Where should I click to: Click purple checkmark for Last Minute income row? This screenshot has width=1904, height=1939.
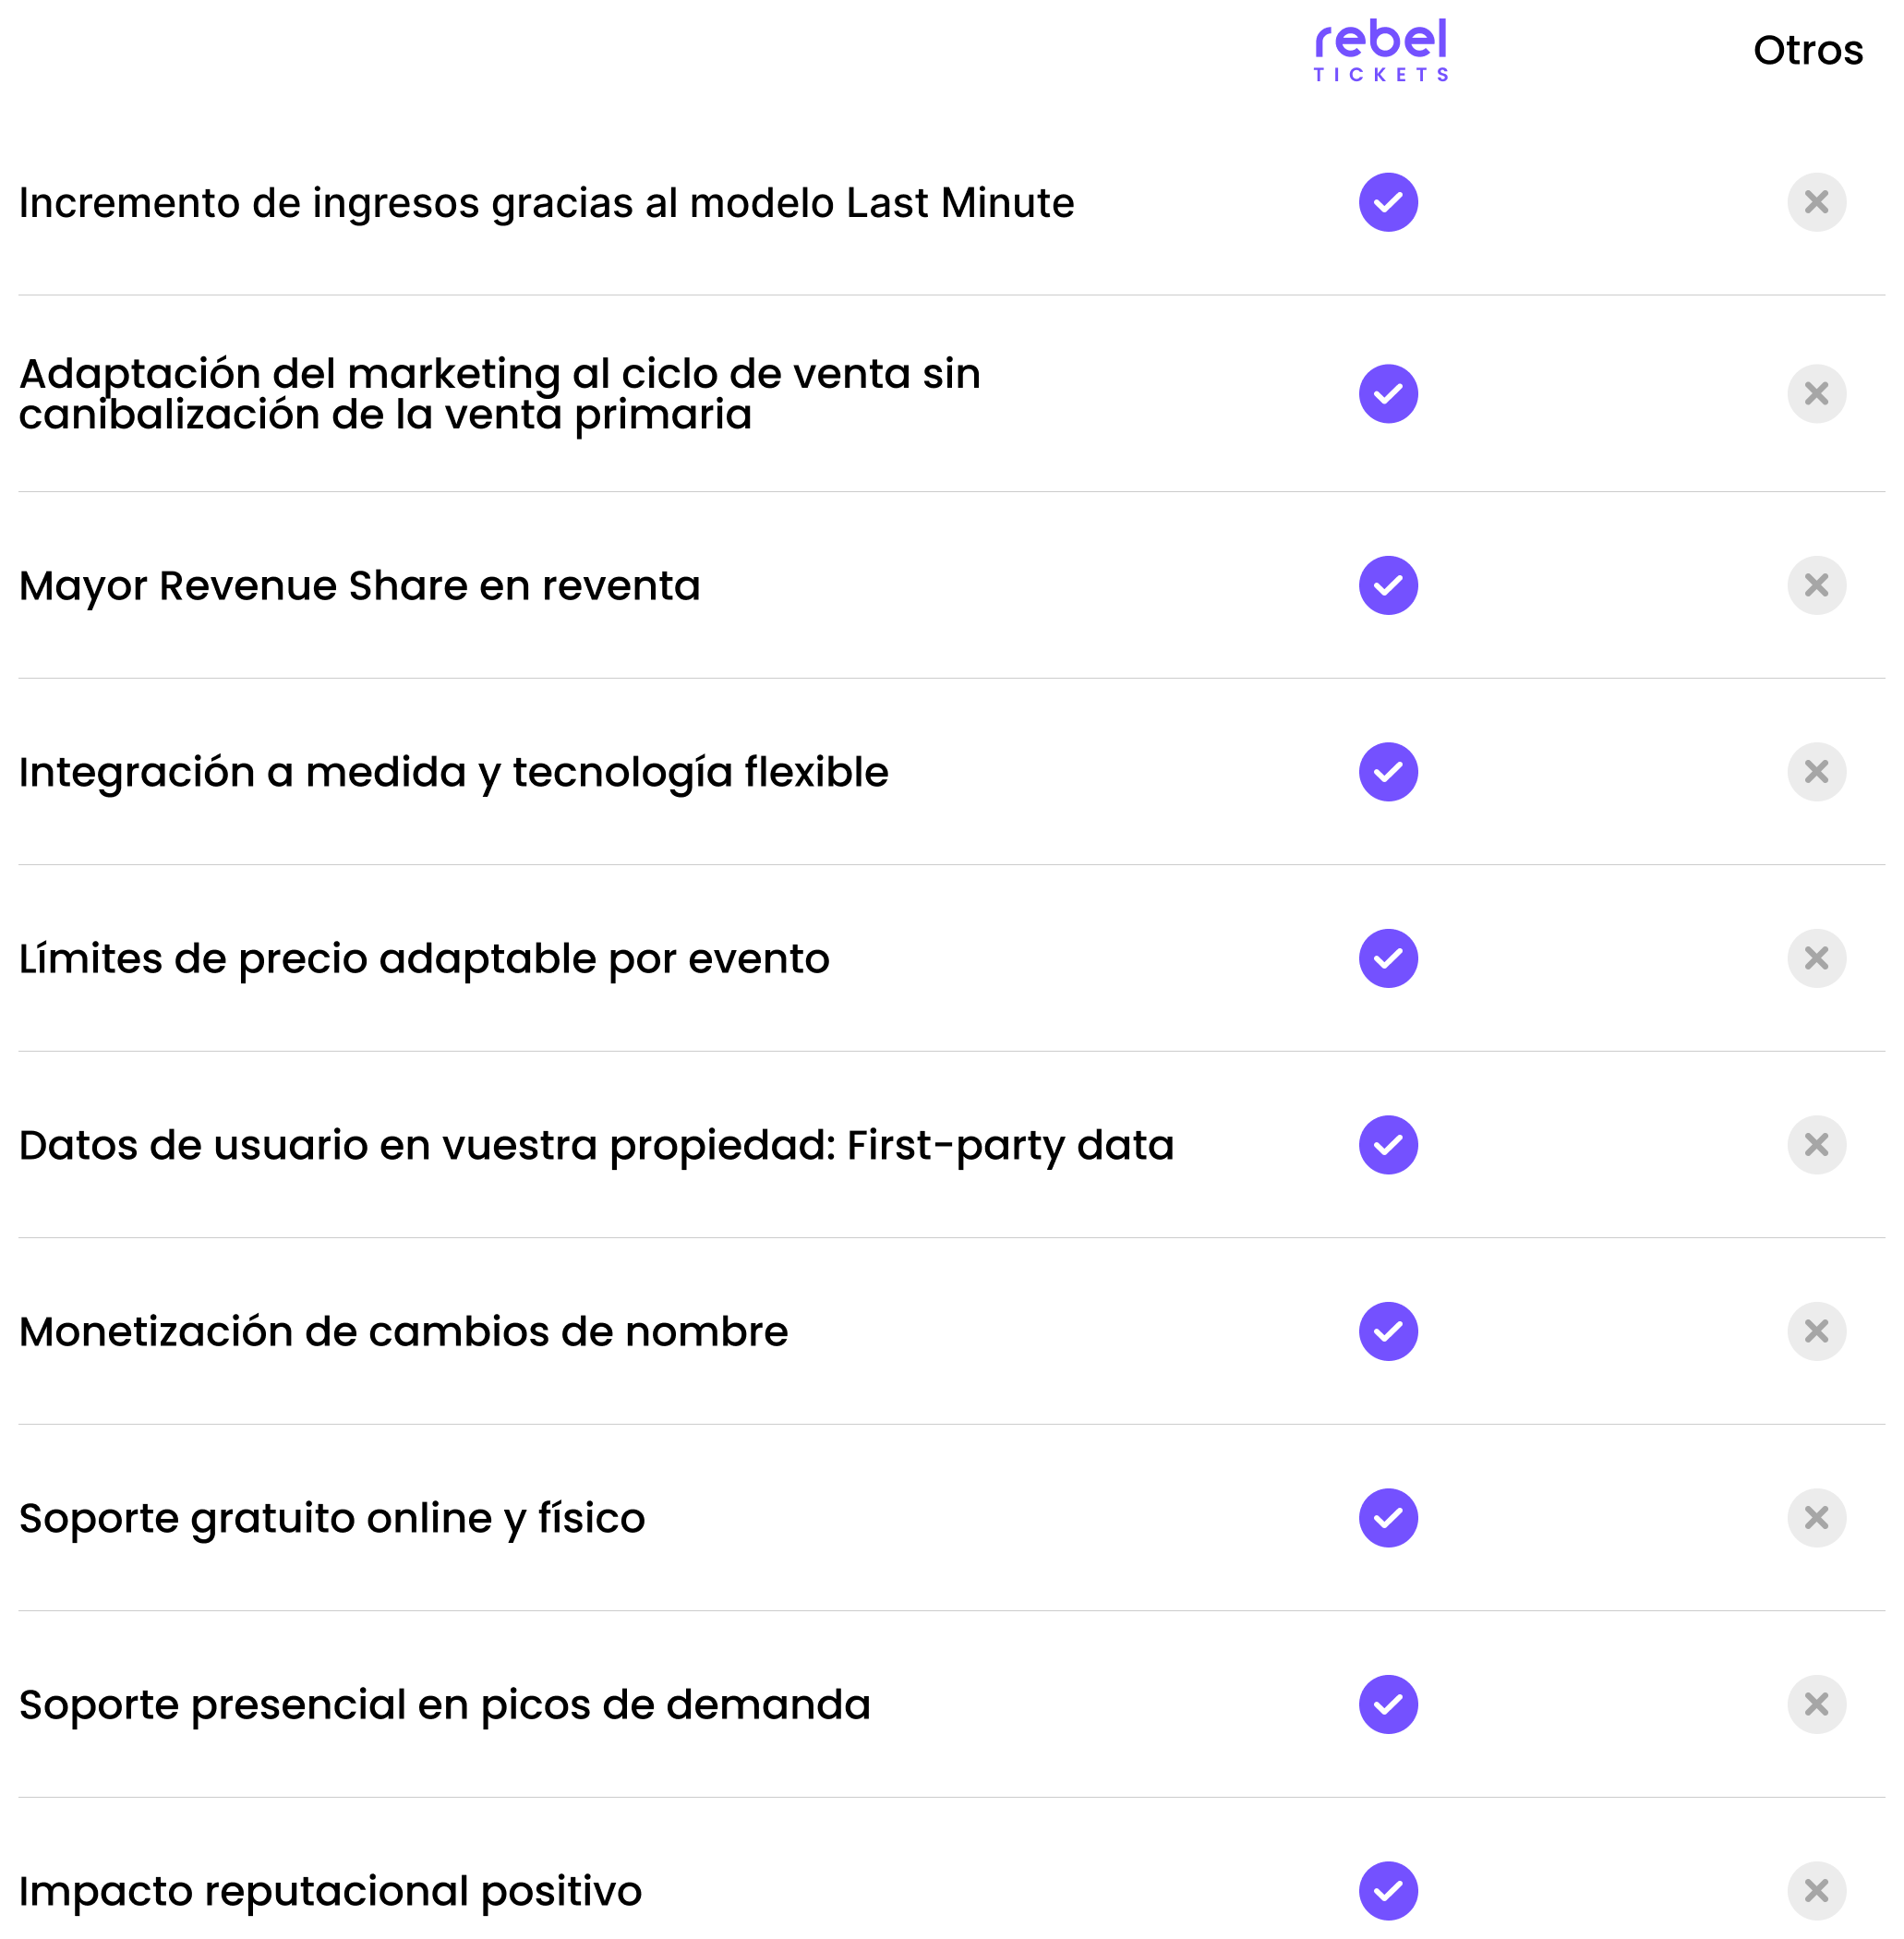pyautogui.click(x=1387, y=202)
